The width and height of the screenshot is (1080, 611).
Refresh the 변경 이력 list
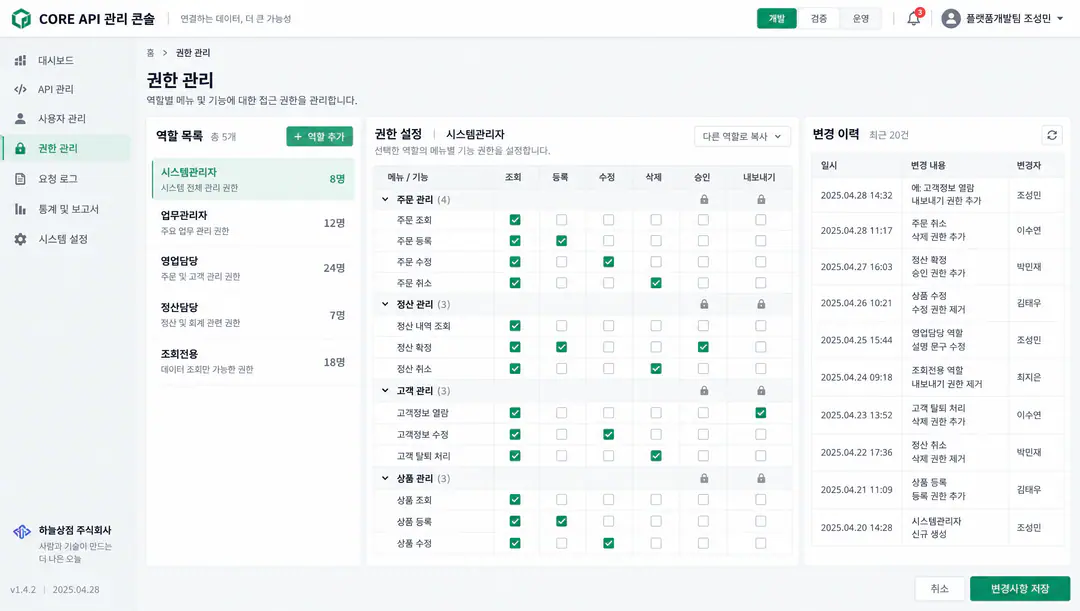[x=1052, y=136]
